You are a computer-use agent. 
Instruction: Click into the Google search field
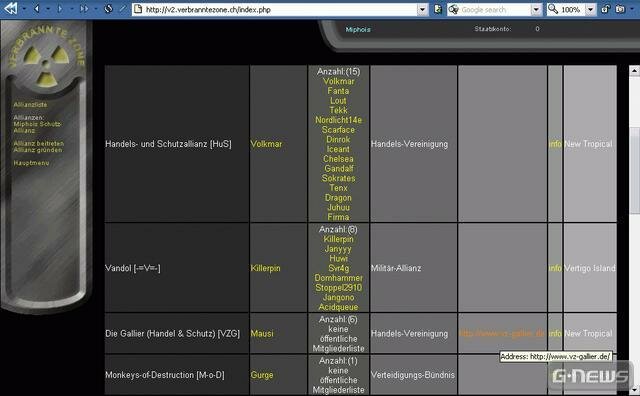495,9
